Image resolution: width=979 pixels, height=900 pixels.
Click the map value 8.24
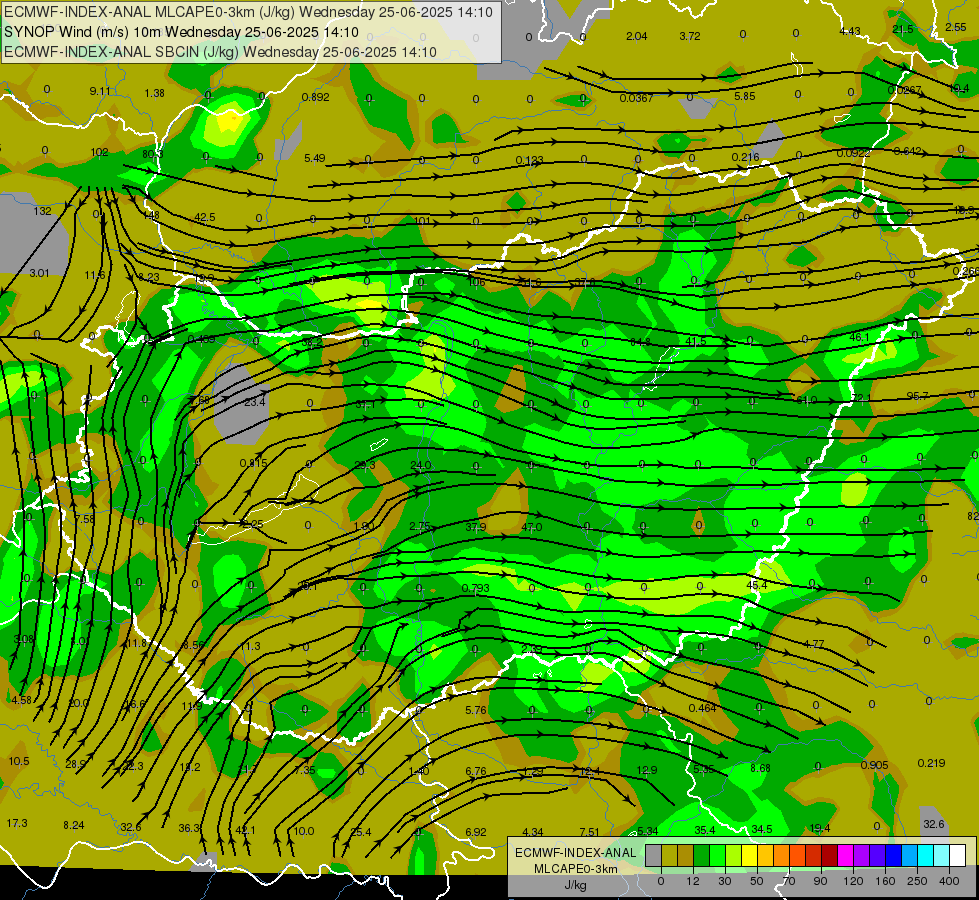coord(74,825)
